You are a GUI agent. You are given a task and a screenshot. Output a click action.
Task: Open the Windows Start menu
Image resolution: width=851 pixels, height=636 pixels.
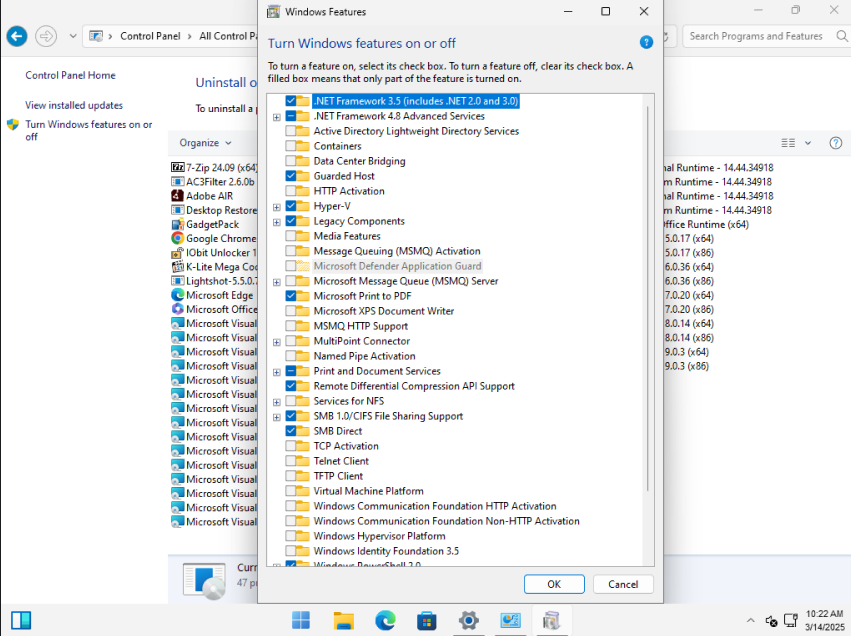tap(301, 620)
